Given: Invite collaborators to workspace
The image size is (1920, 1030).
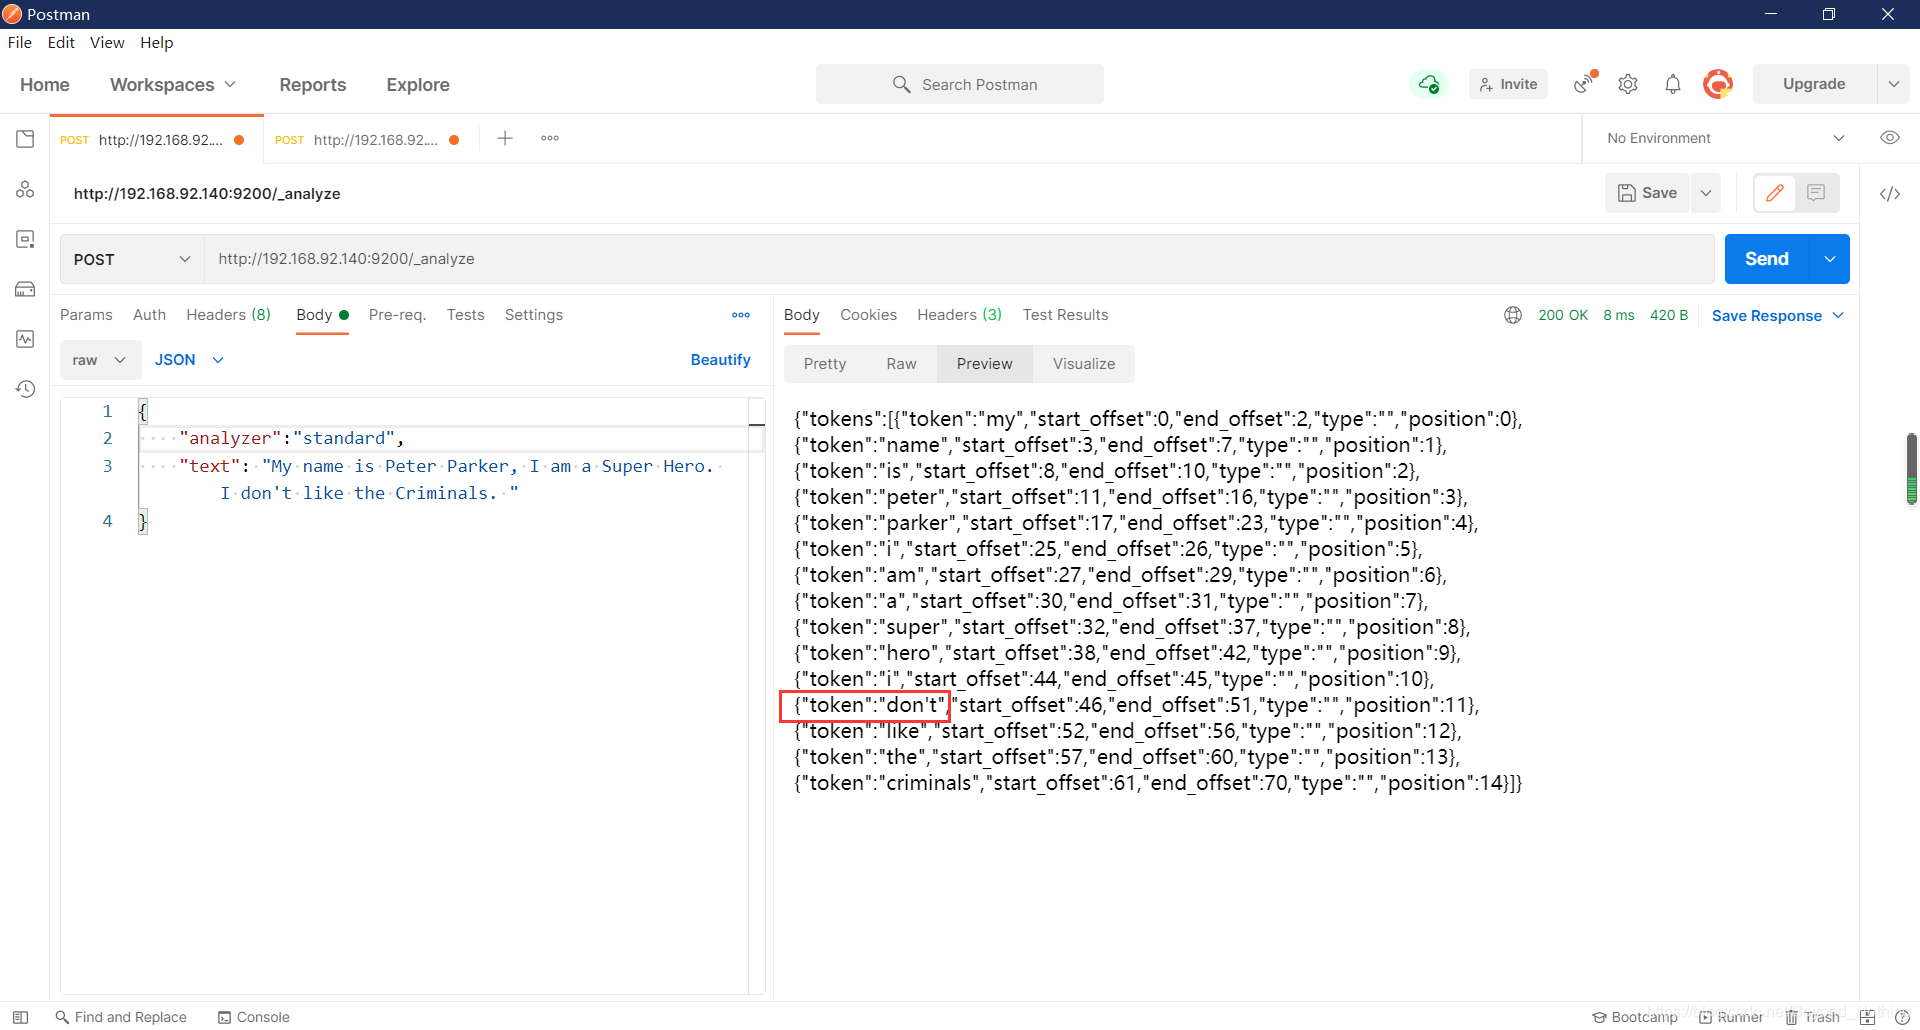Looking at the screenshot, I should pyautogui.click(x=1508, y=84).
